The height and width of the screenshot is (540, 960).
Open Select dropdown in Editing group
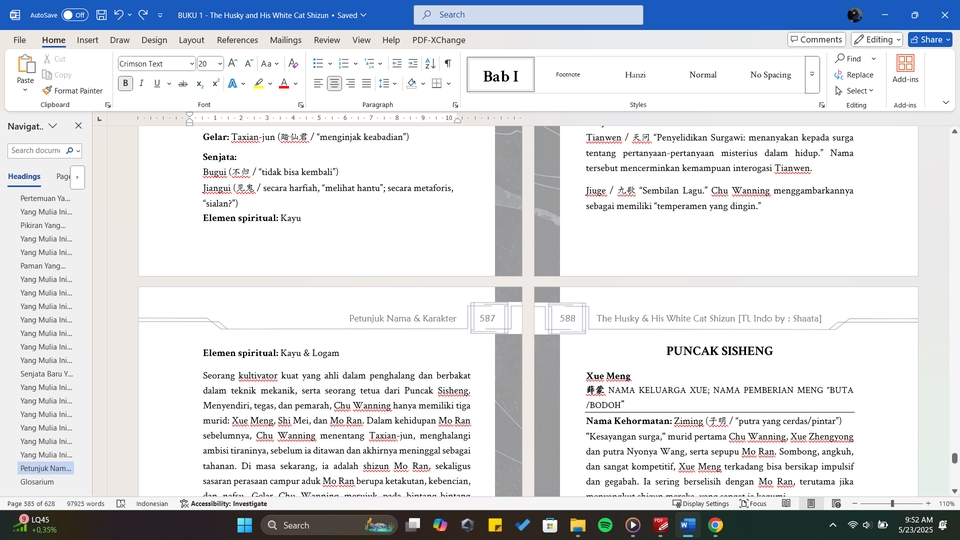[x=855, y=91]
